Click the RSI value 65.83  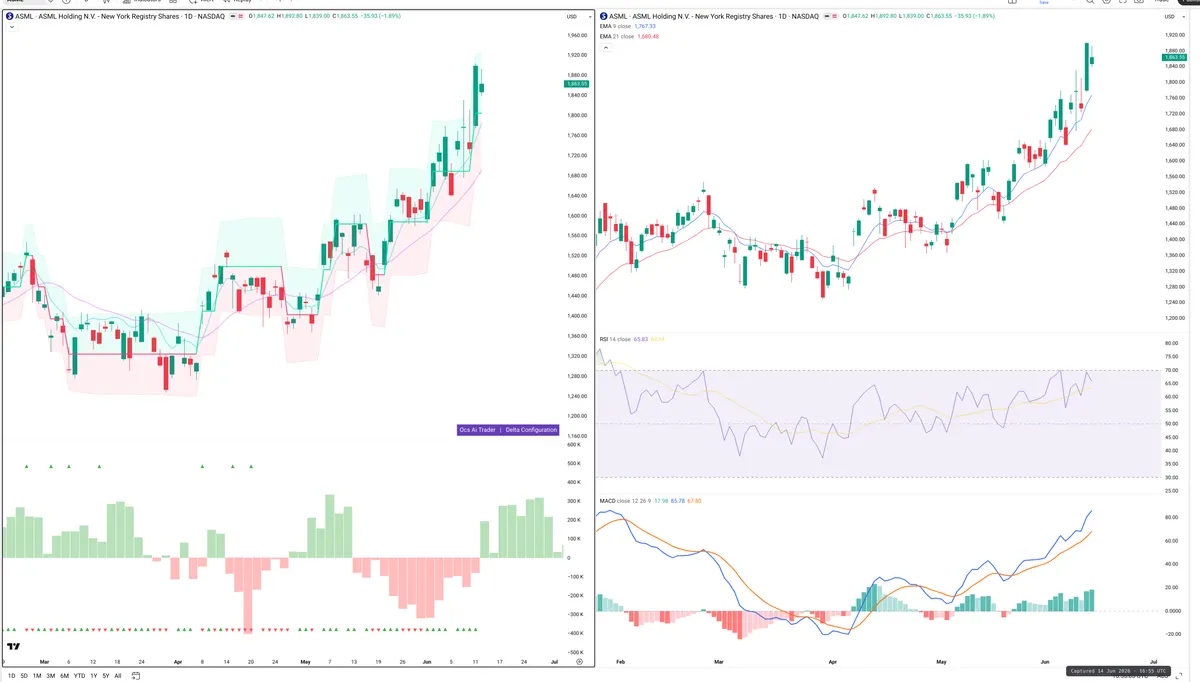[x=641, y=339]
